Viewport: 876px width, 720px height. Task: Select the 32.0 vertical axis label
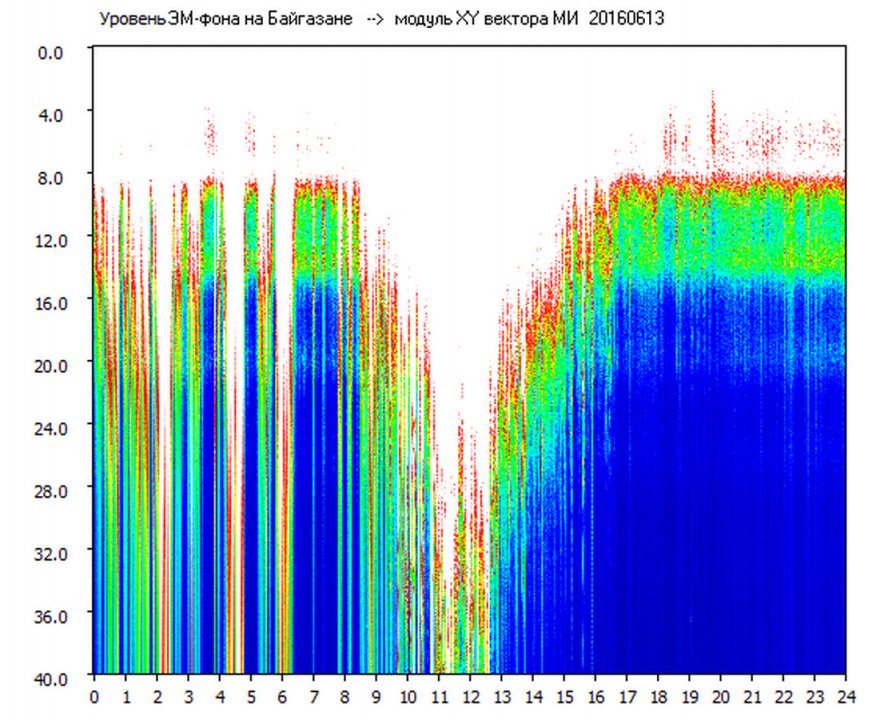[x=47, y=553]
